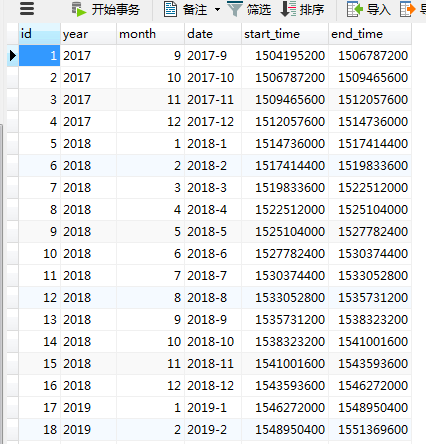
Task: Expand the 备注 dropdown arrow
Action: (217, 9)
